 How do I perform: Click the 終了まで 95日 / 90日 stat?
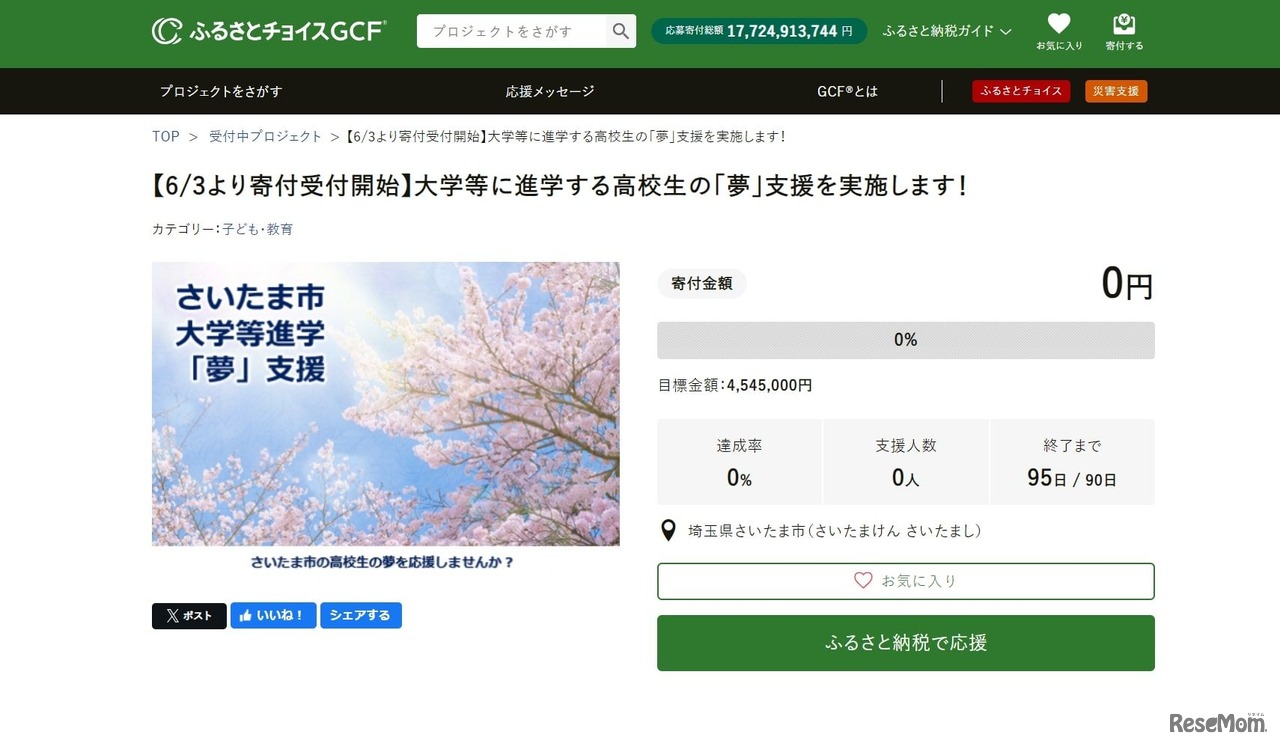(1072, 462)
